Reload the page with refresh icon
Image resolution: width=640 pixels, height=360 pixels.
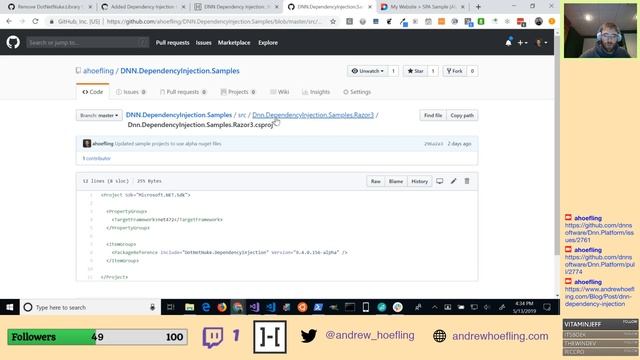pos(35,21)
